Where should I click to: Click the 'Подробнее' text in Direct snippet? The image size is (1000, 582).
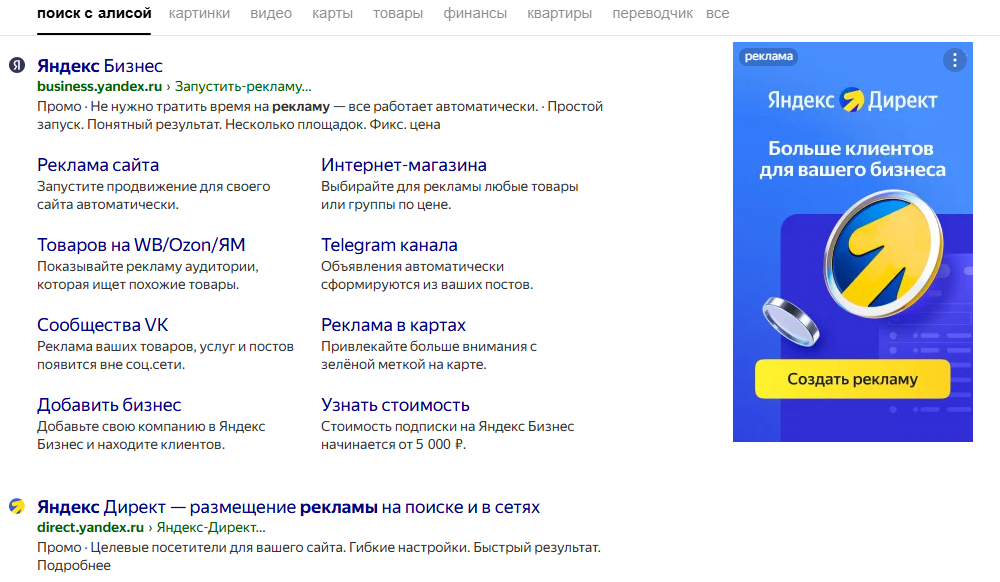coord(74,565)
